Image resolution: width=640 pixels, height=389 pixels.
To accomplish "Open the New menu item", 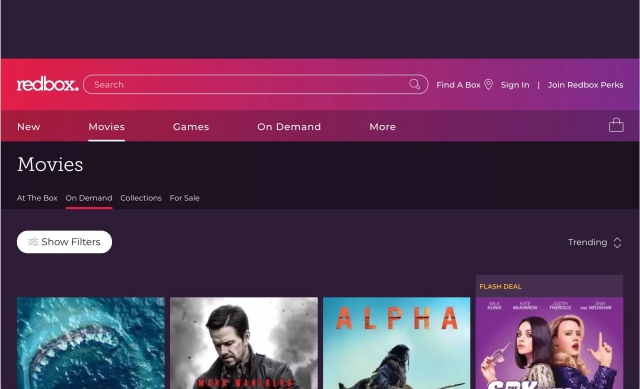I will [29, 127].
